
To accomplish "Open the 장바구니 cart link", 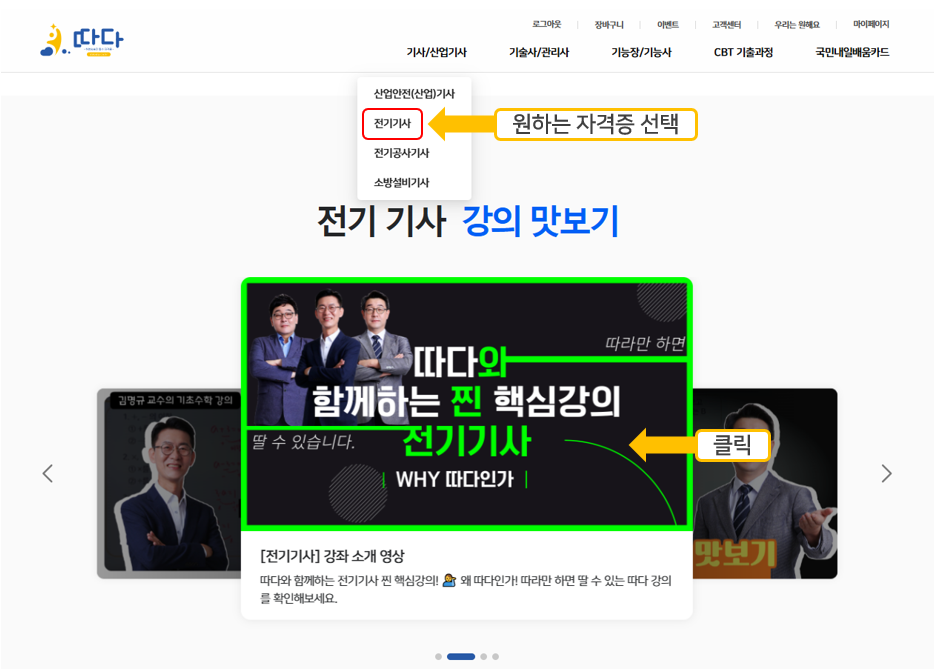I will [x=609, y=24].
